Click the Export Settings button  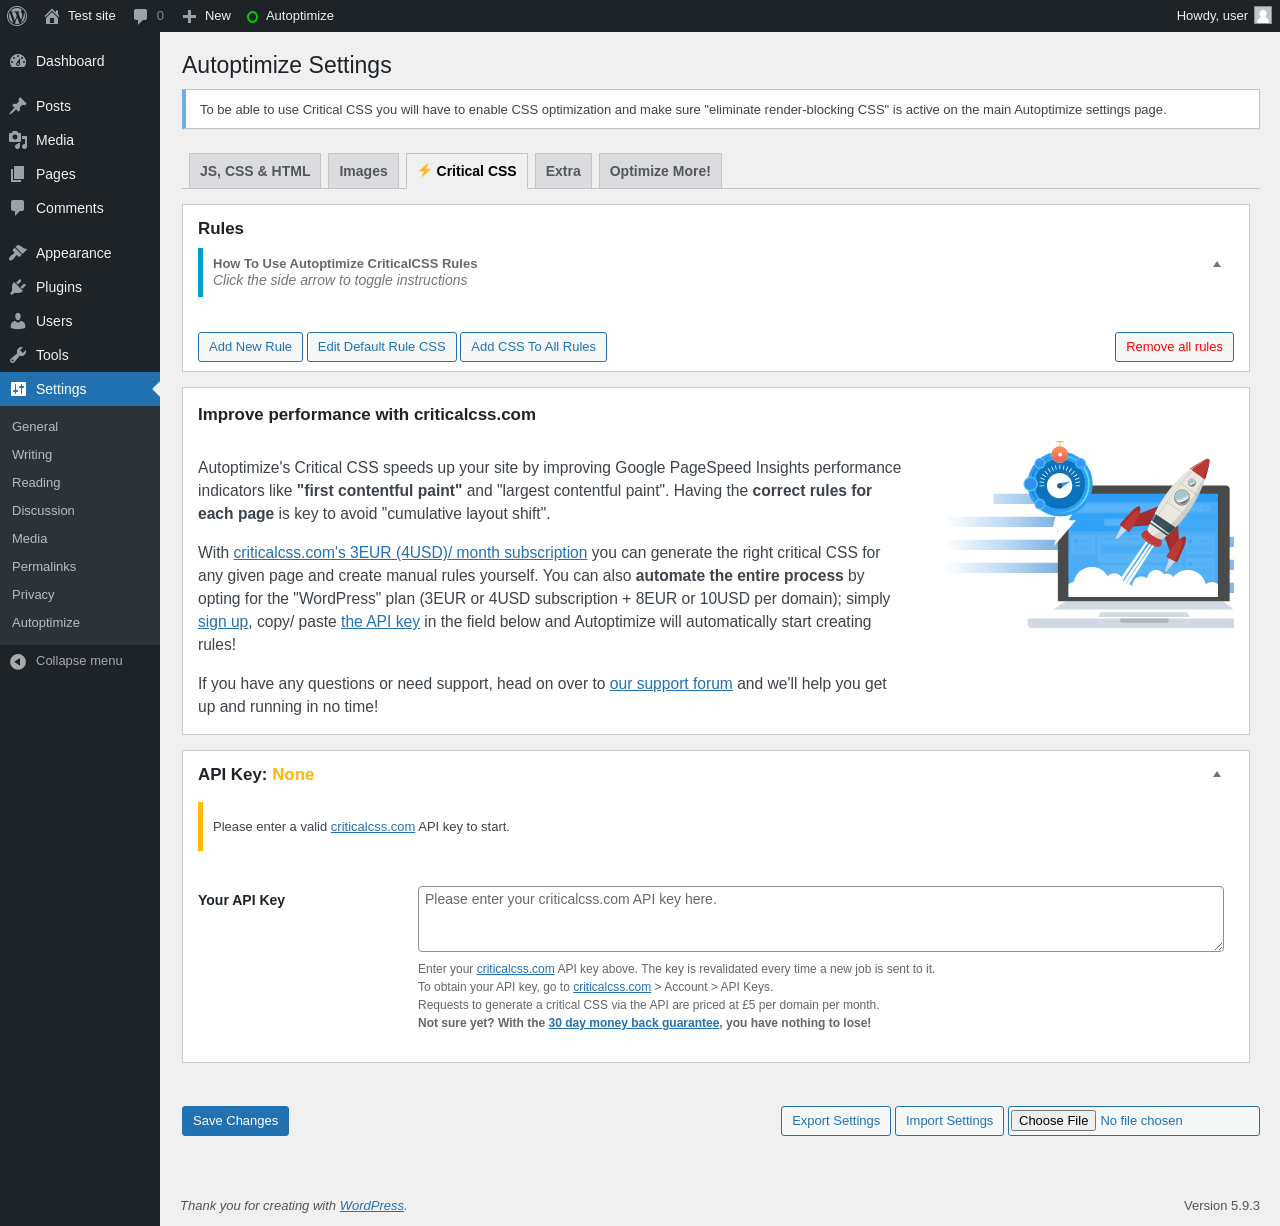click(836, 1121)
